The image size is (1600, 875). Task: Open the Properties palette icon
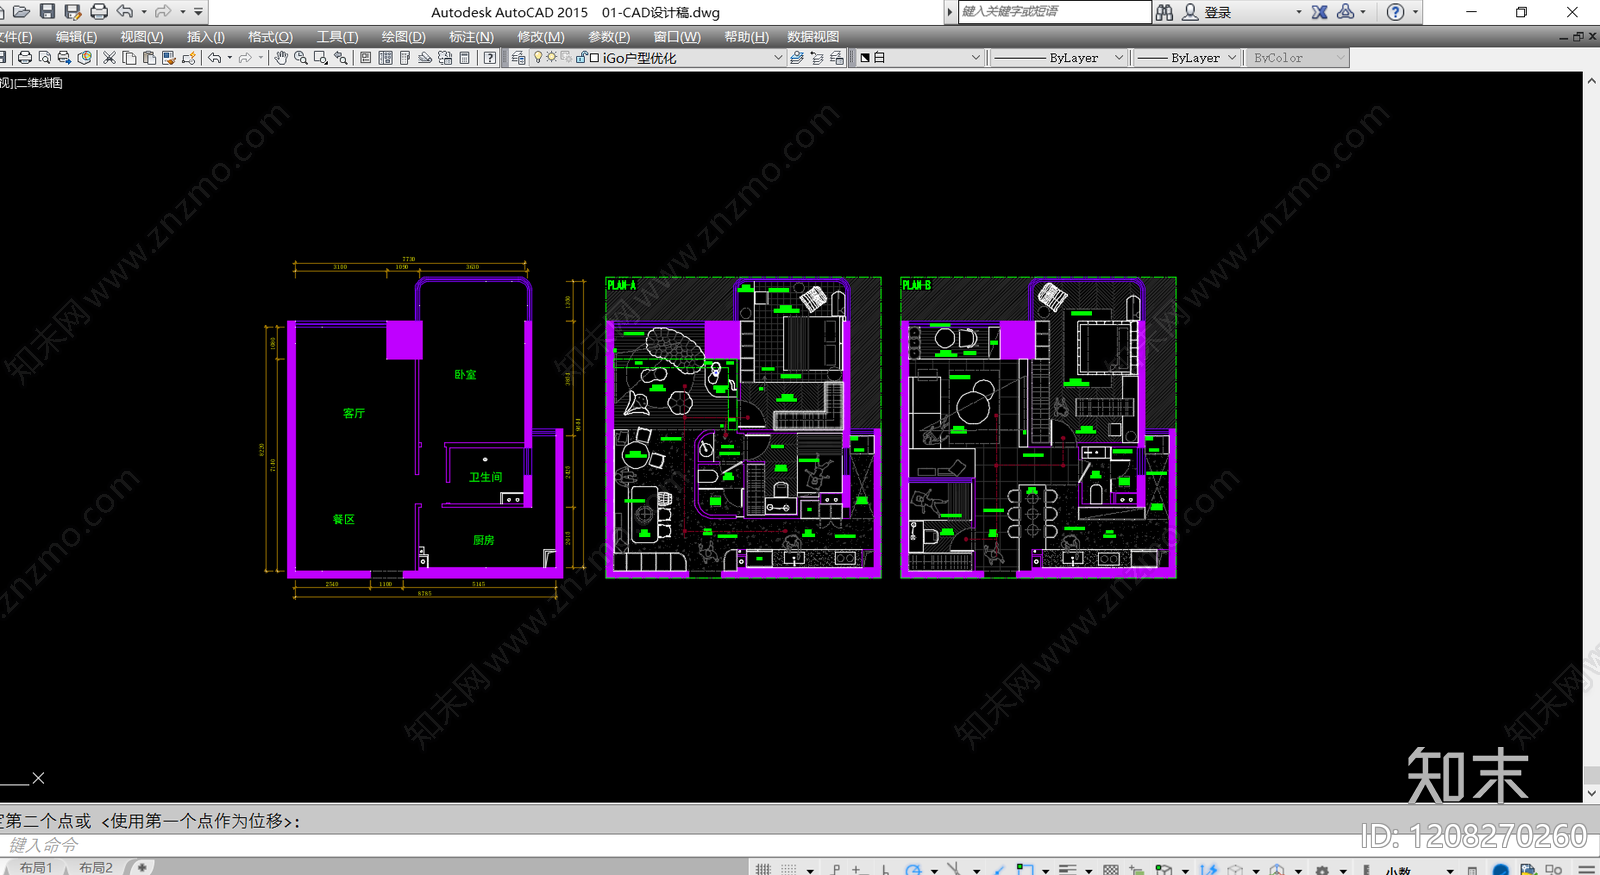366,58
